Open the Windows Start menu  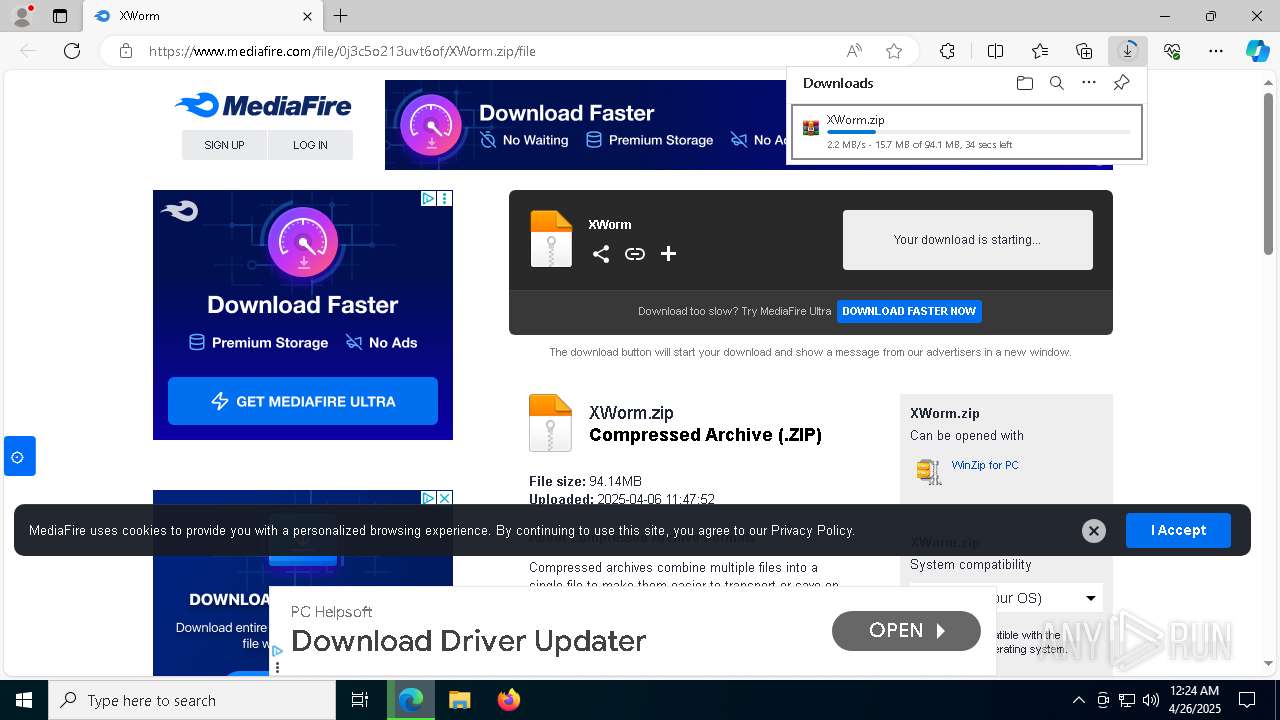pyautogui.click(x=24, y=700)
